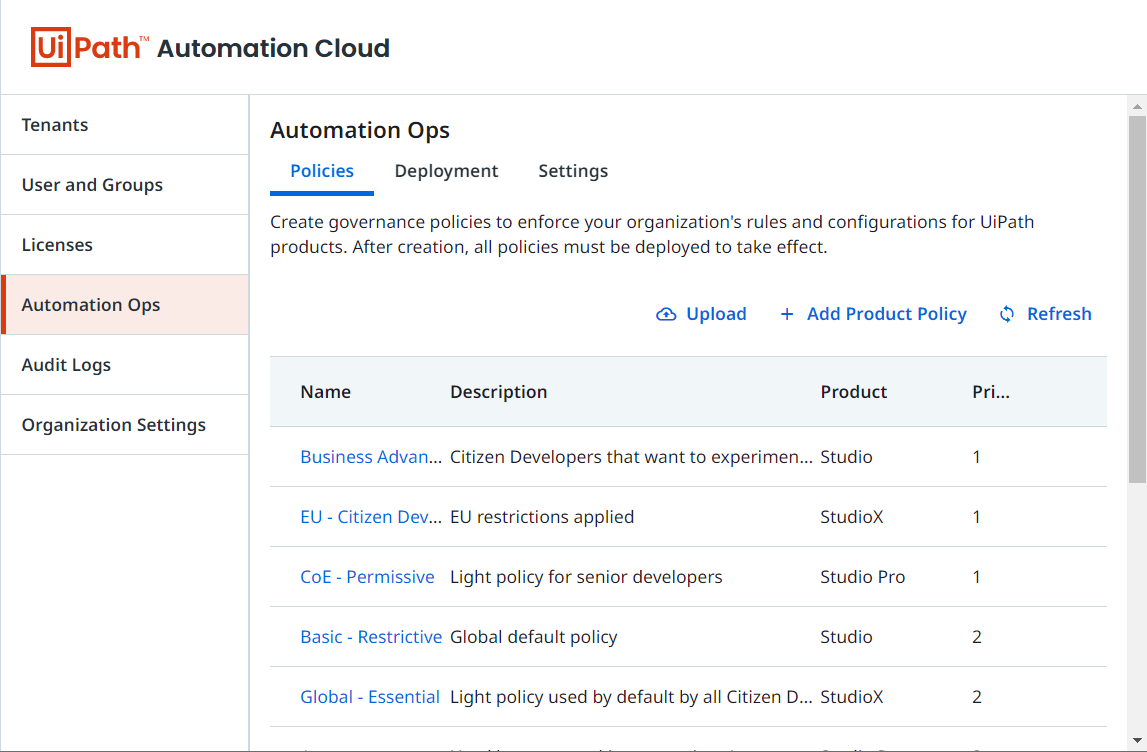Click the Refresh button label
The image size is (1147, 752).
coord(1059,314)
